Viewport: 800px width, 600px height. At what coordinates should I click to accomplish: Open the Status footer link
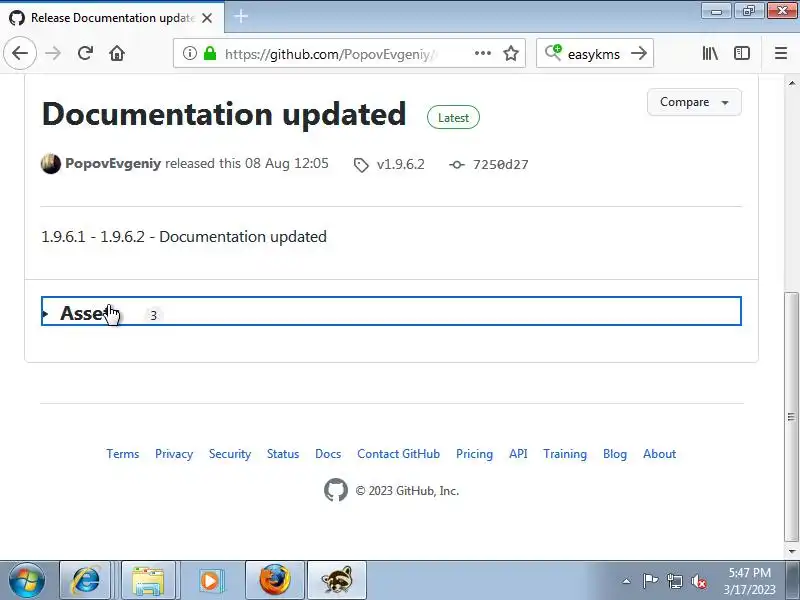tap(283, 454)
